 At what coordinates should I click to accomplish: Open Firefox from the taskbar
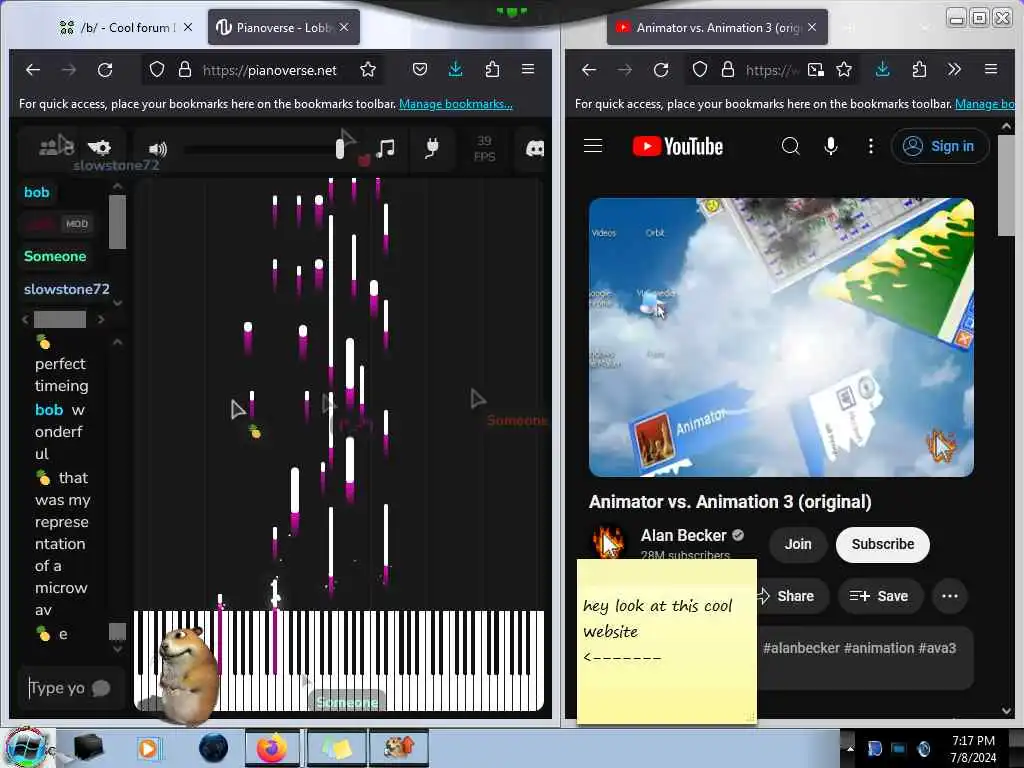272,748
